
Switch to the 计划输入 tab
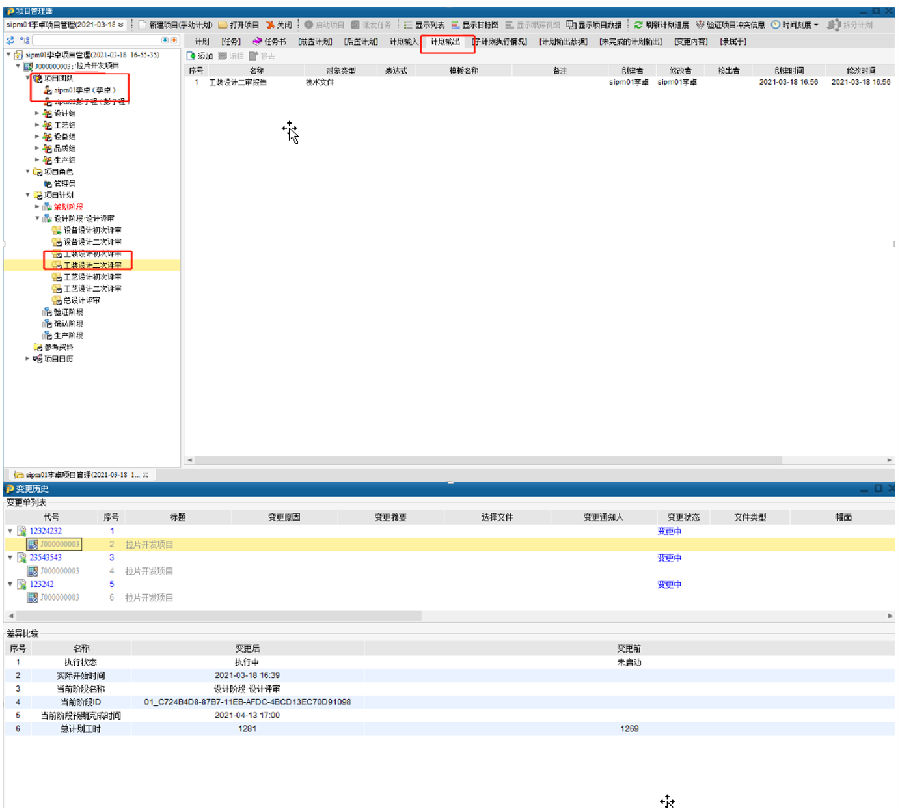403,42
